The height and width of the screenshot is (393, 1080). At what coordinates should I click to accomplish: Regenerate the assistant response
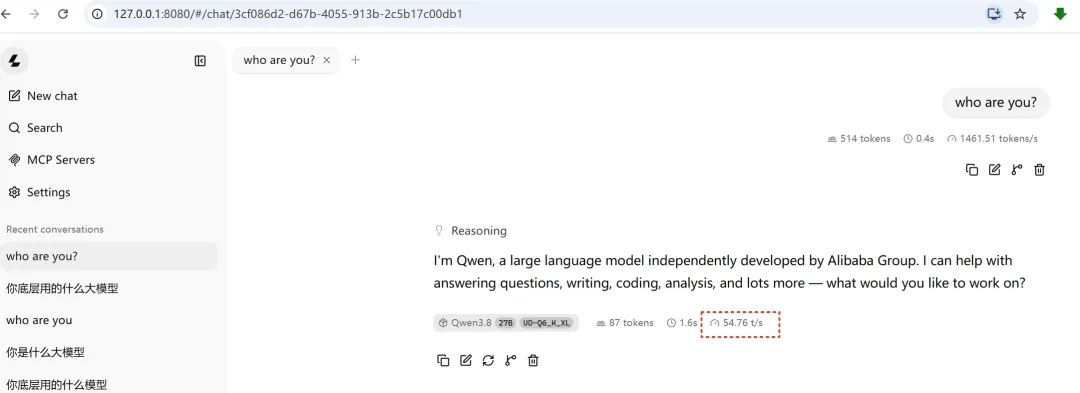488,360
